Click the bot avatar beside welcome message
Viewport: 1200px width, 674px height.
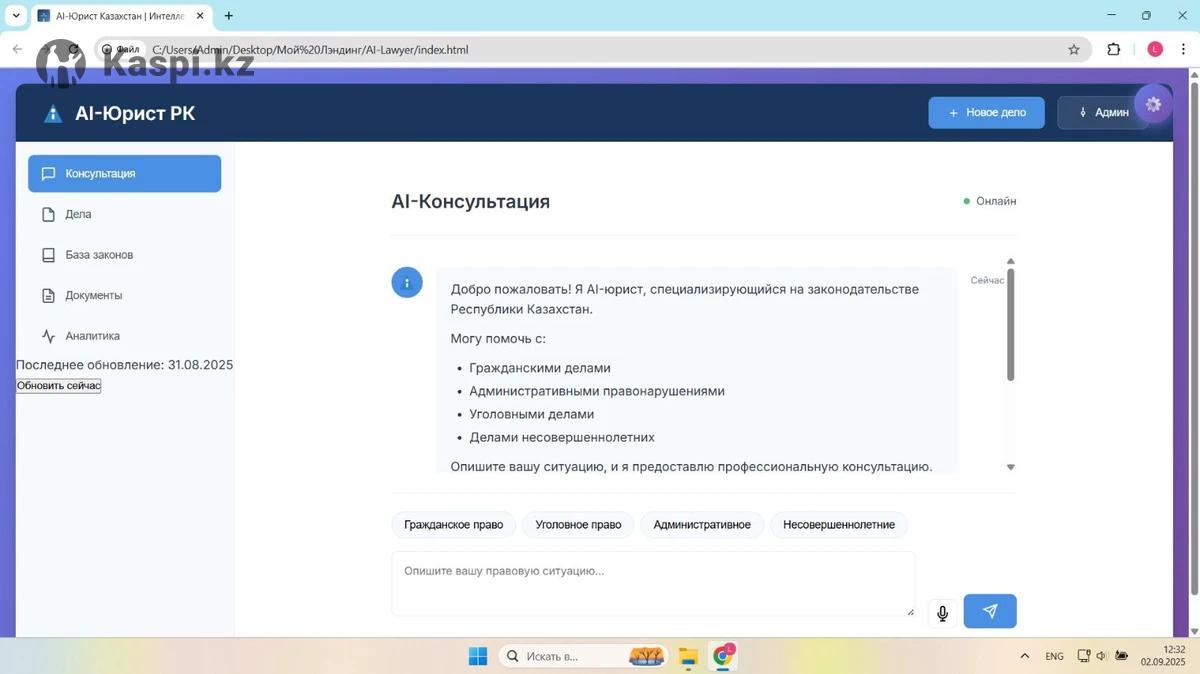coord(406,283)
